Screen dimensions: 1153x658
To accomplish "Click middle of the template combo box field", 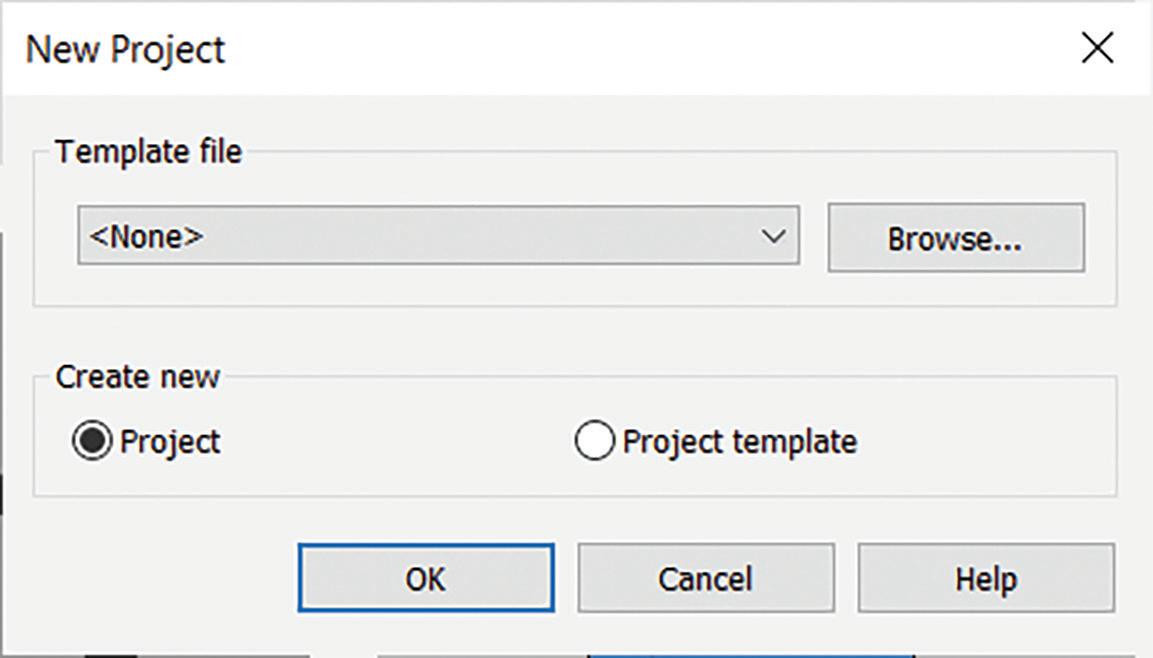I will [x=438, y=236].
